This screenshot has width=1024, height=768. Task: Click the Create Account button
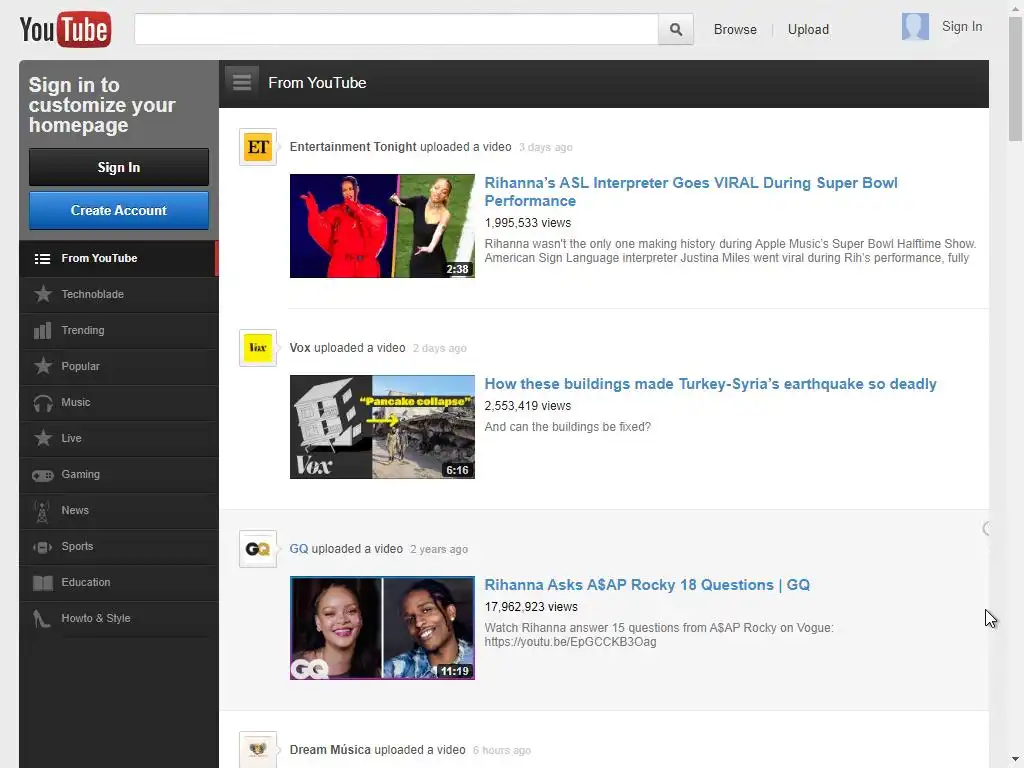coord(119,210)
